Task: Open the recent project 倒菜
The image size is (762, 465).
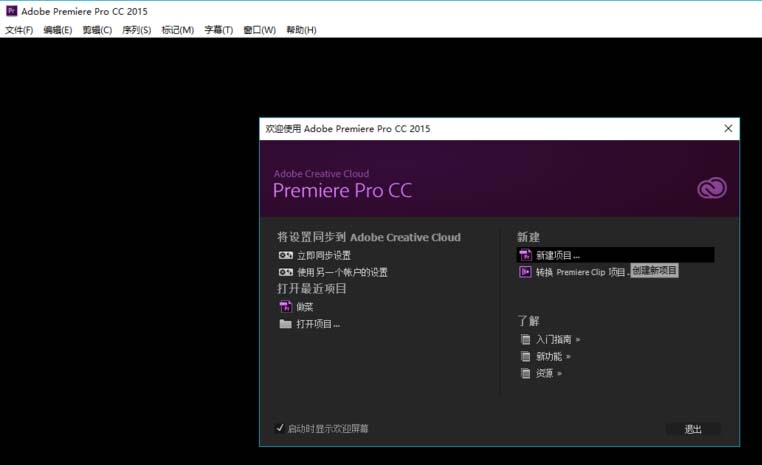Action: [305, 307]
